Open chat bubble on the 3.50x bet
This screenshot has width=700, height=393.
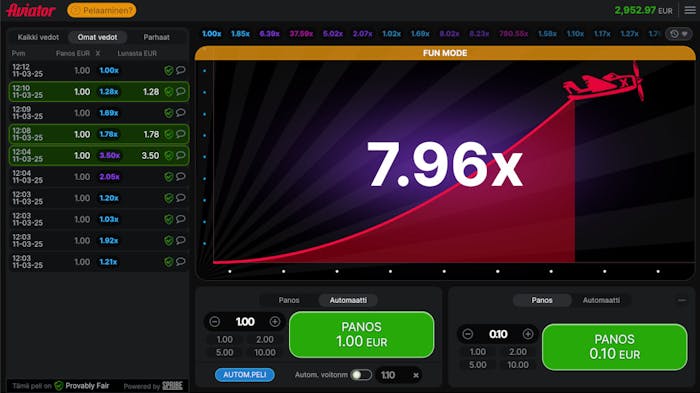[x=180, y=155]
